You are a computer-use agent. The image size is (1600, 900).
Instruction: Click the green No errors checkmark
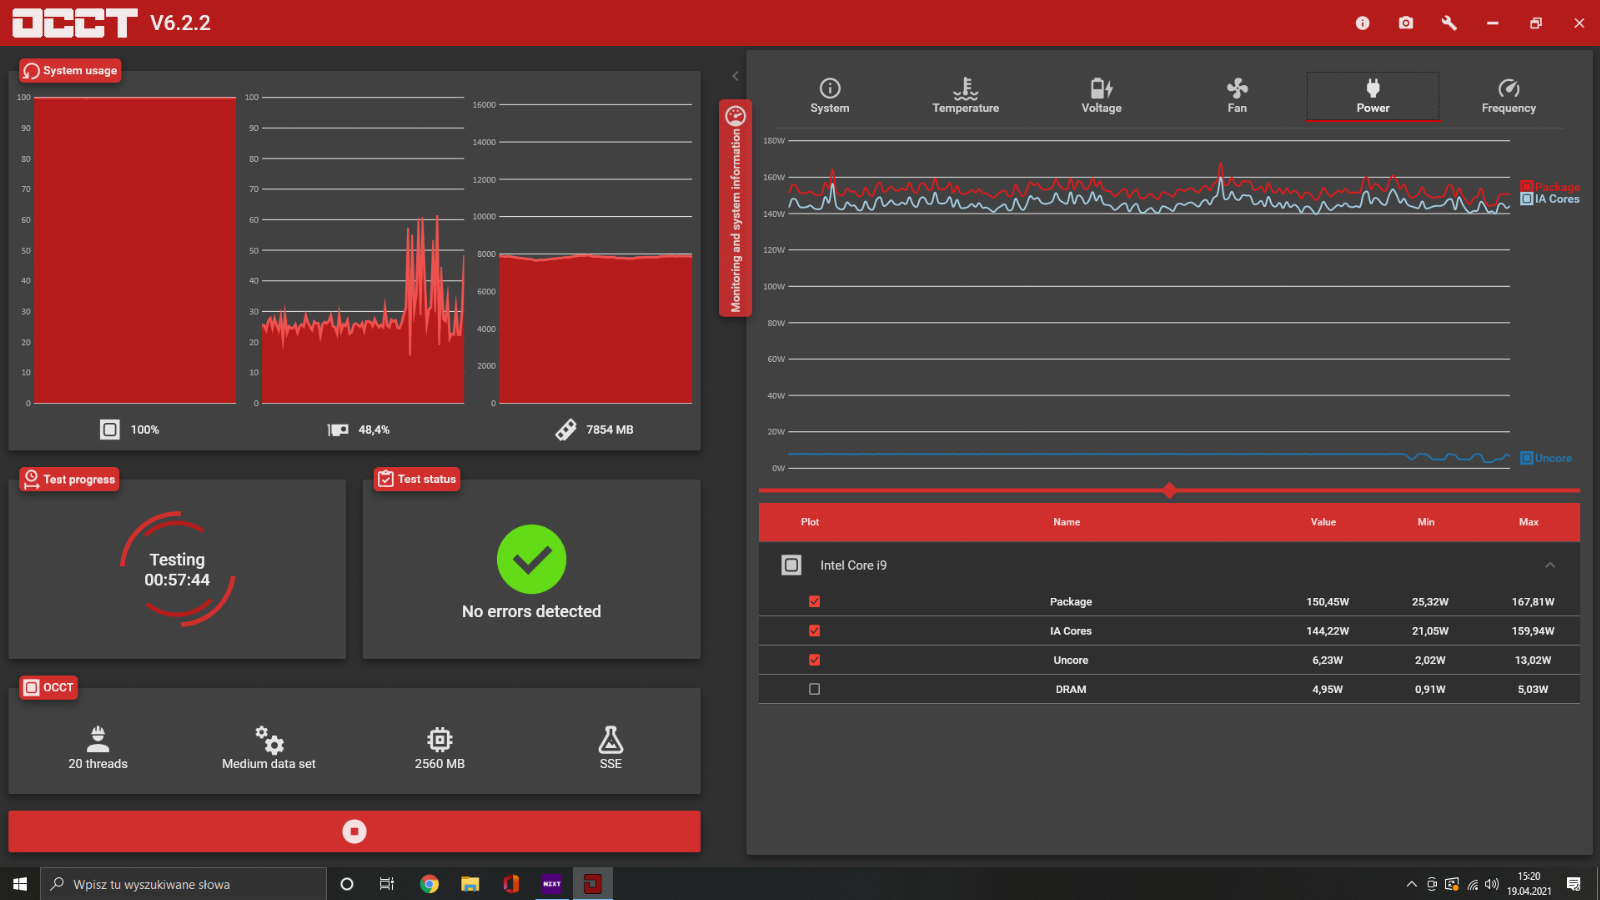531,559
